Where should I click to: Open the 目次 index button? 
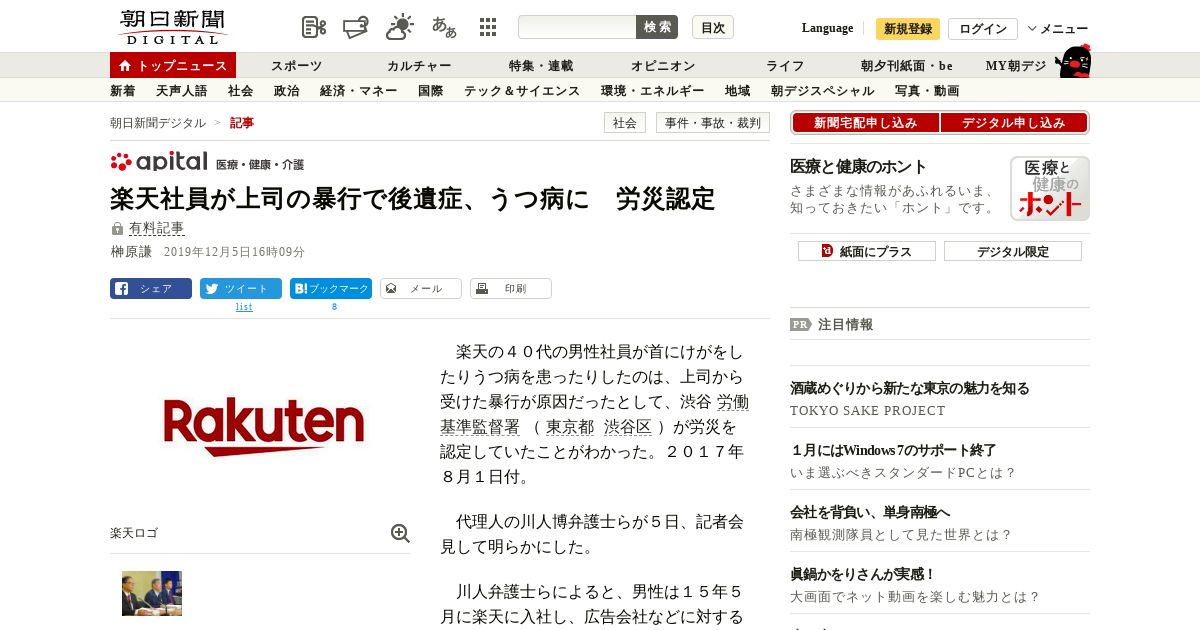click(713, 27)
